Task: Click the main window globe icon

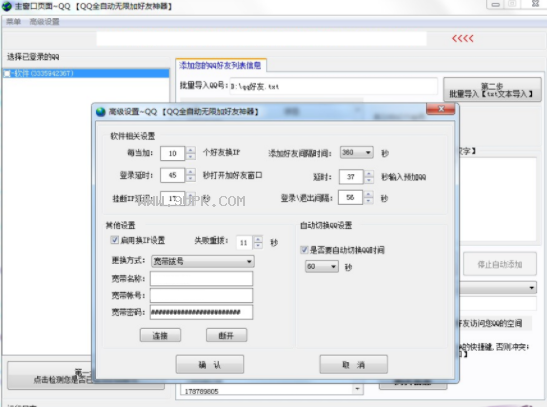Action: coord(7,6)
